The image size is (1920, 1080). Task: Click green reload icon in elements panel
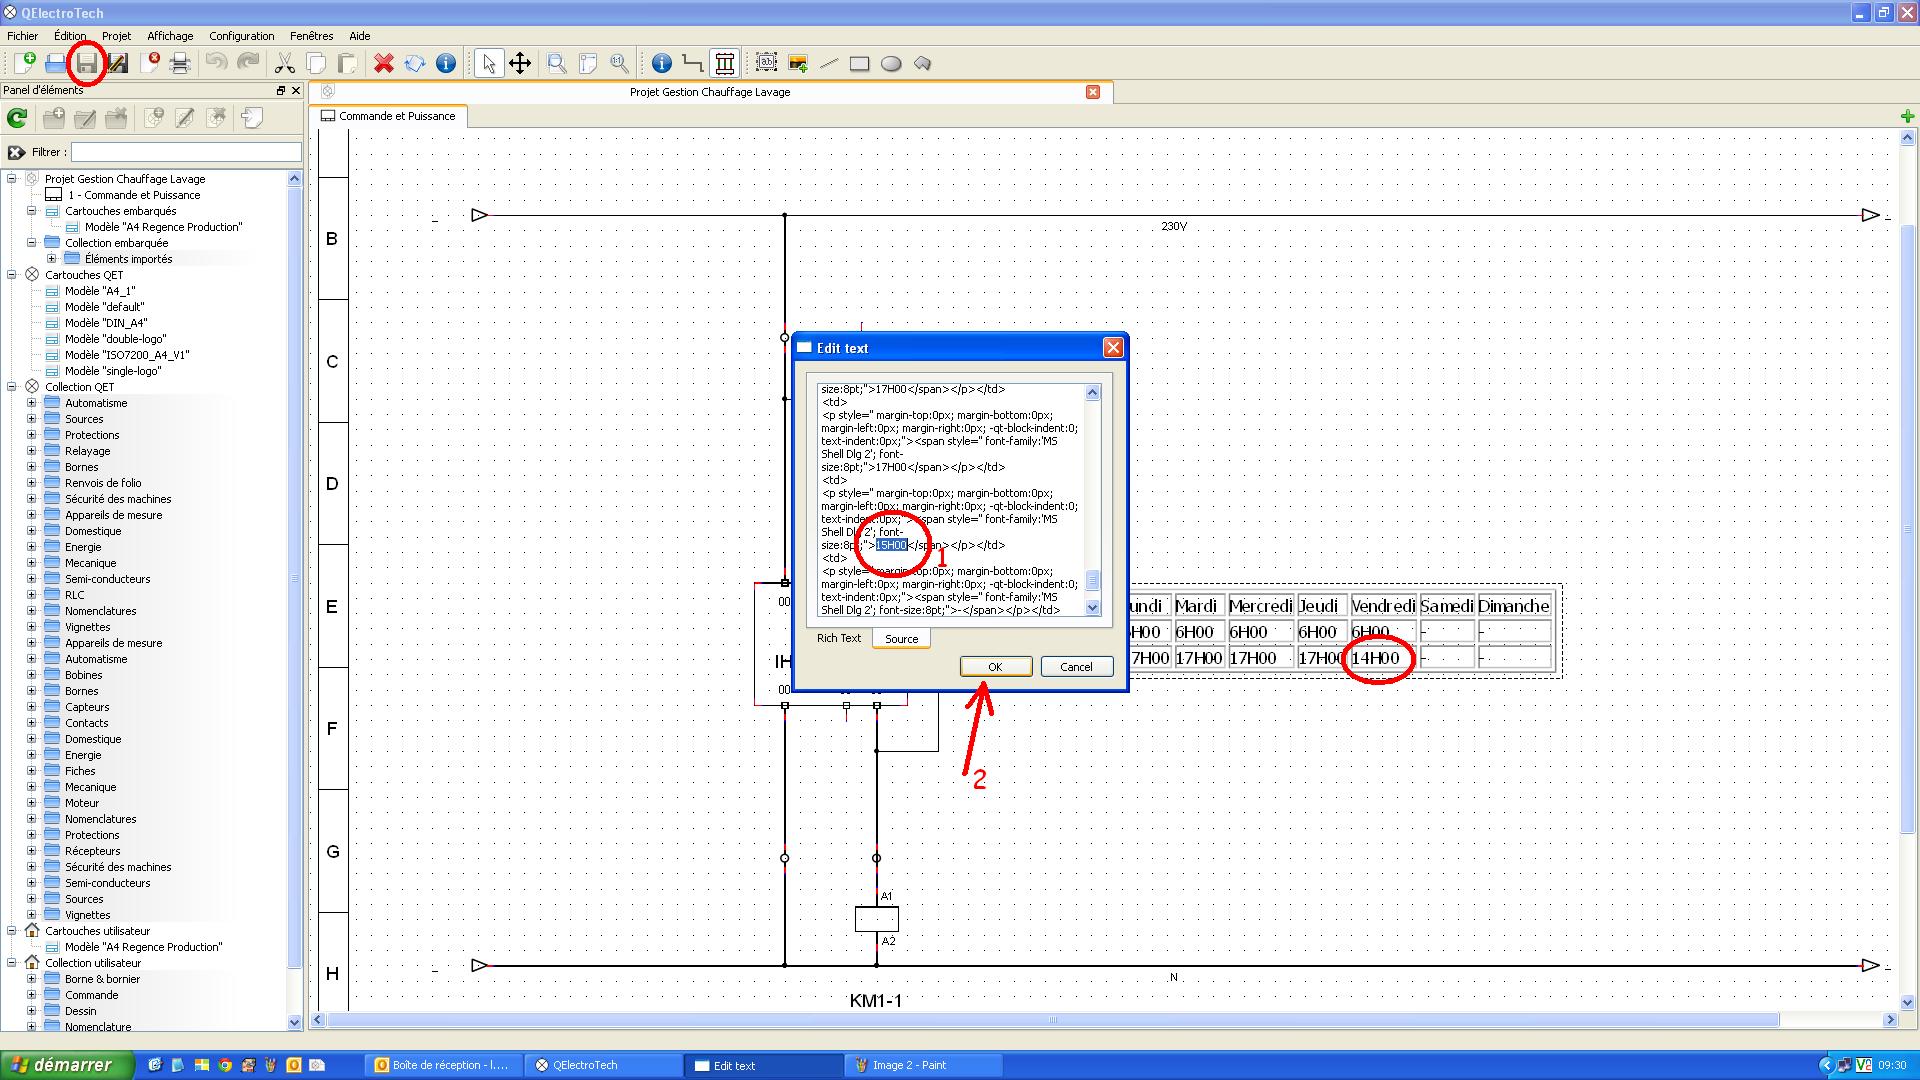(17, 119)
